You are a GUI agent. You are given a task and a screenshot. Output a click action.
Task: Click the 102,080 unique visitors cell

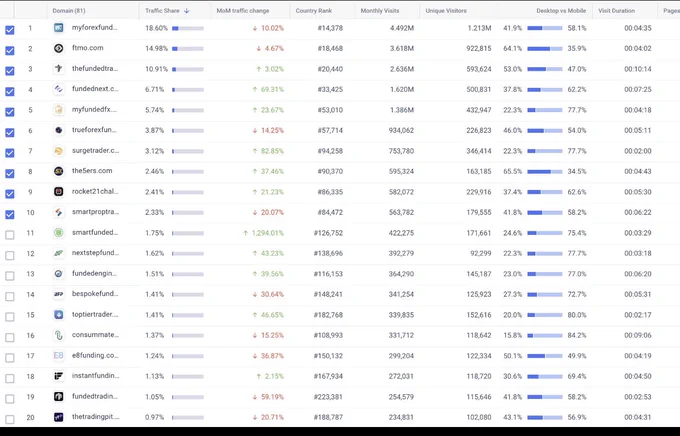[x=479, y=417]
